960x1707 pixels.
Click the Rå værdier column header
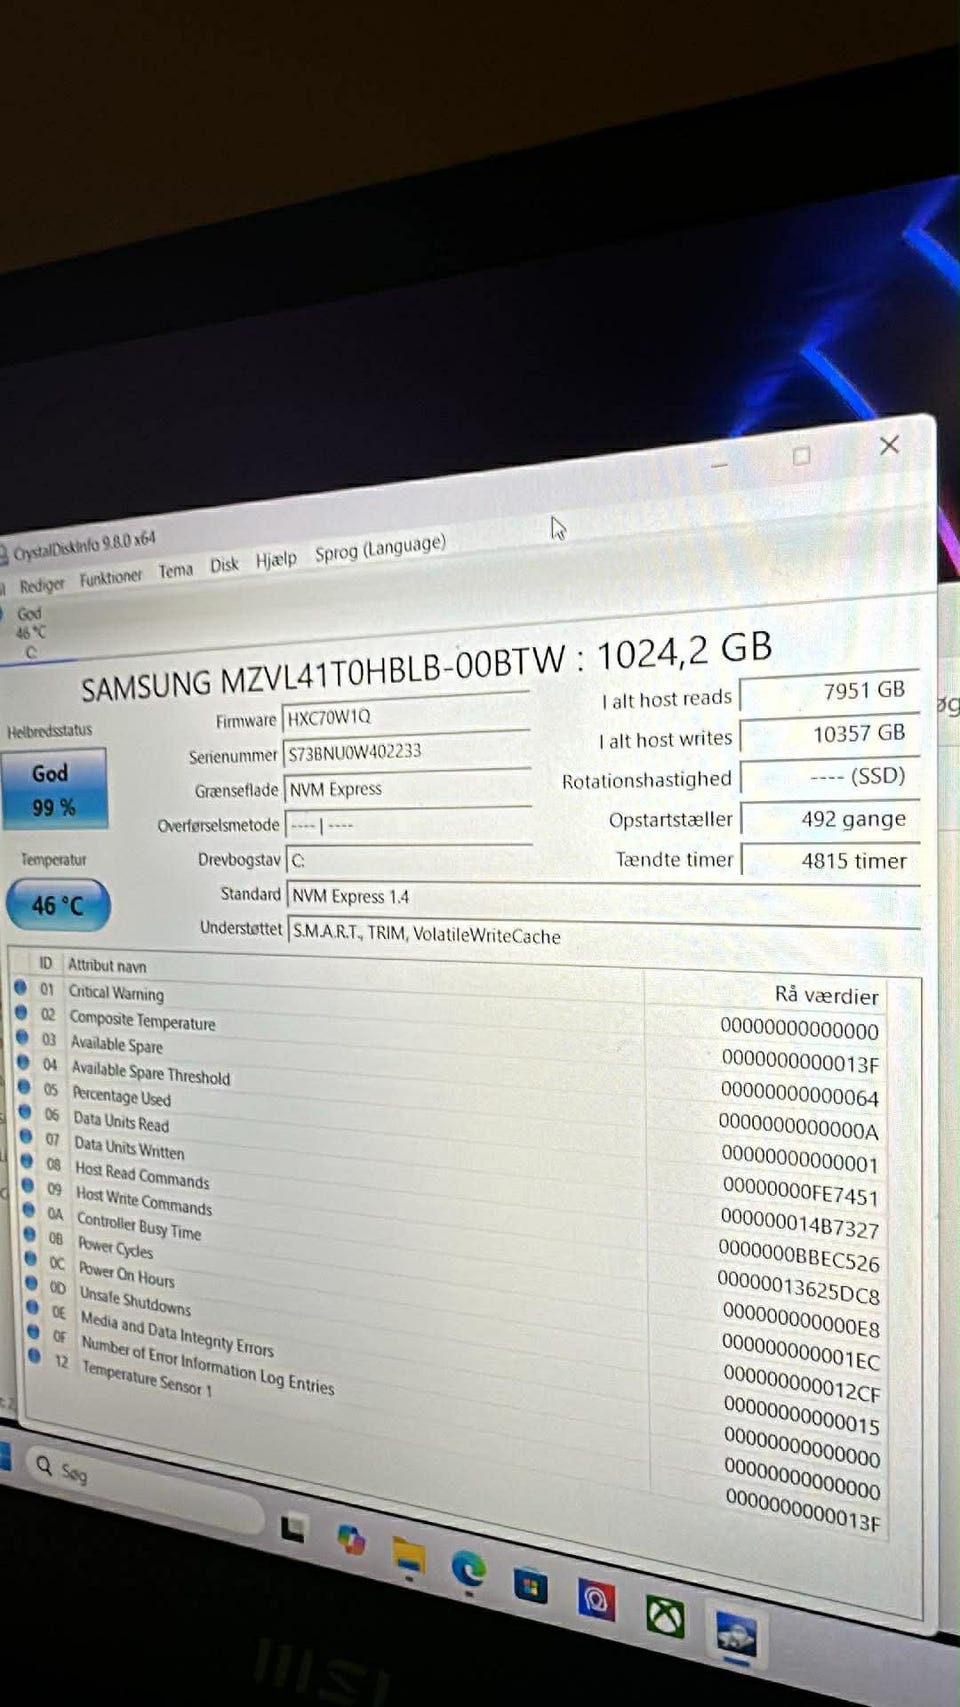tap(826, 995)
